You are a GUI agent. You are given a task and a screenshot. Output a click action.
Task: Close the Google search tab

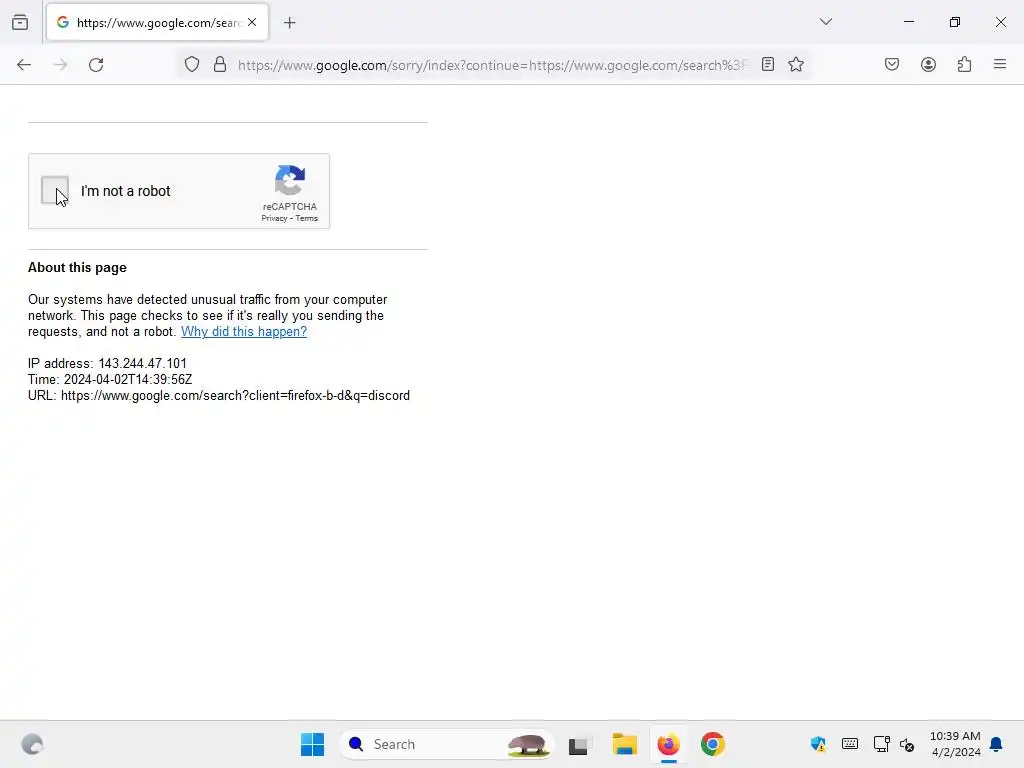click(x=252, y=22)
